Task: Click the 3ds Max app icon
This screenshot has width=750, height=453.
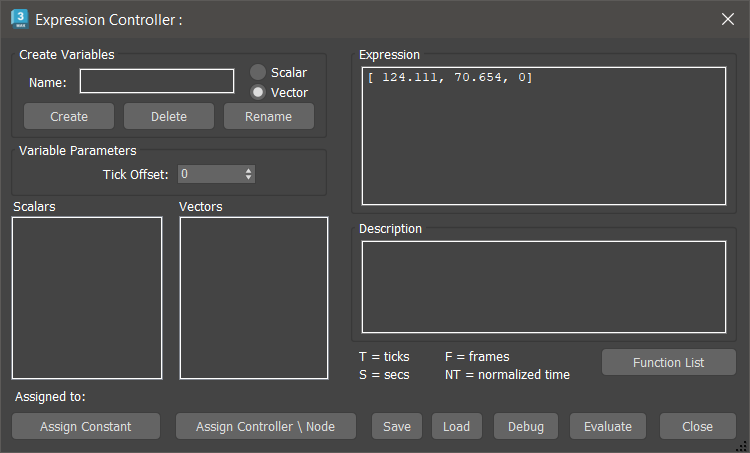Action: point(19,18)
